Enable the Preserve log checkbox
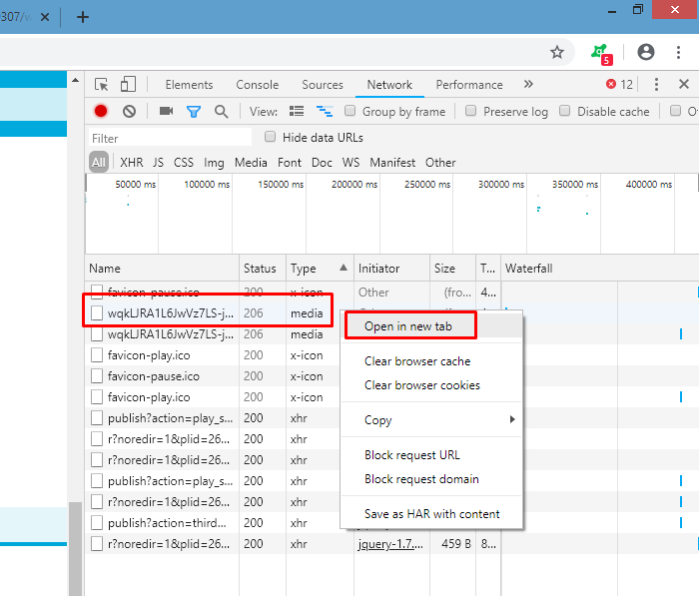Viewport: 699px width, 596px height. point(471,111)
